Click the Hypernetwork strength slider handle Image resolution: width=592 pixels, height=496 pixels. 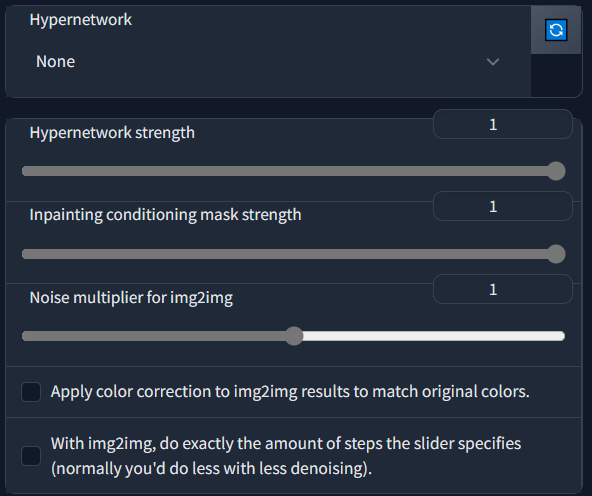(556, 171)
